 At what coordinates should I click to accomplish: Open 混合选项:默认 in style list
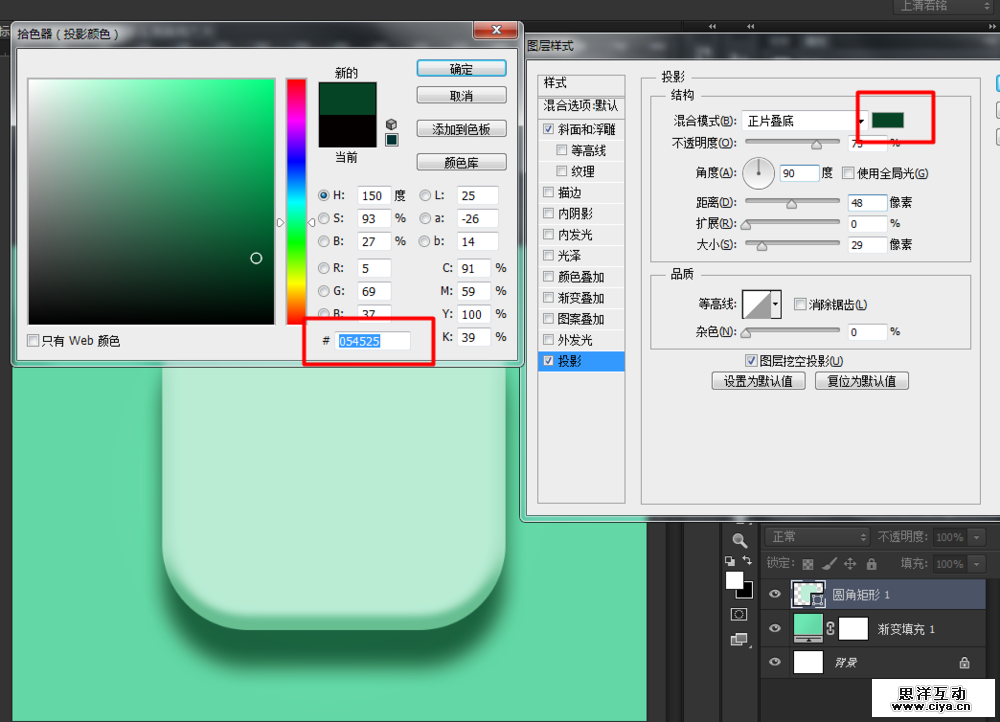tap(581, 106)
